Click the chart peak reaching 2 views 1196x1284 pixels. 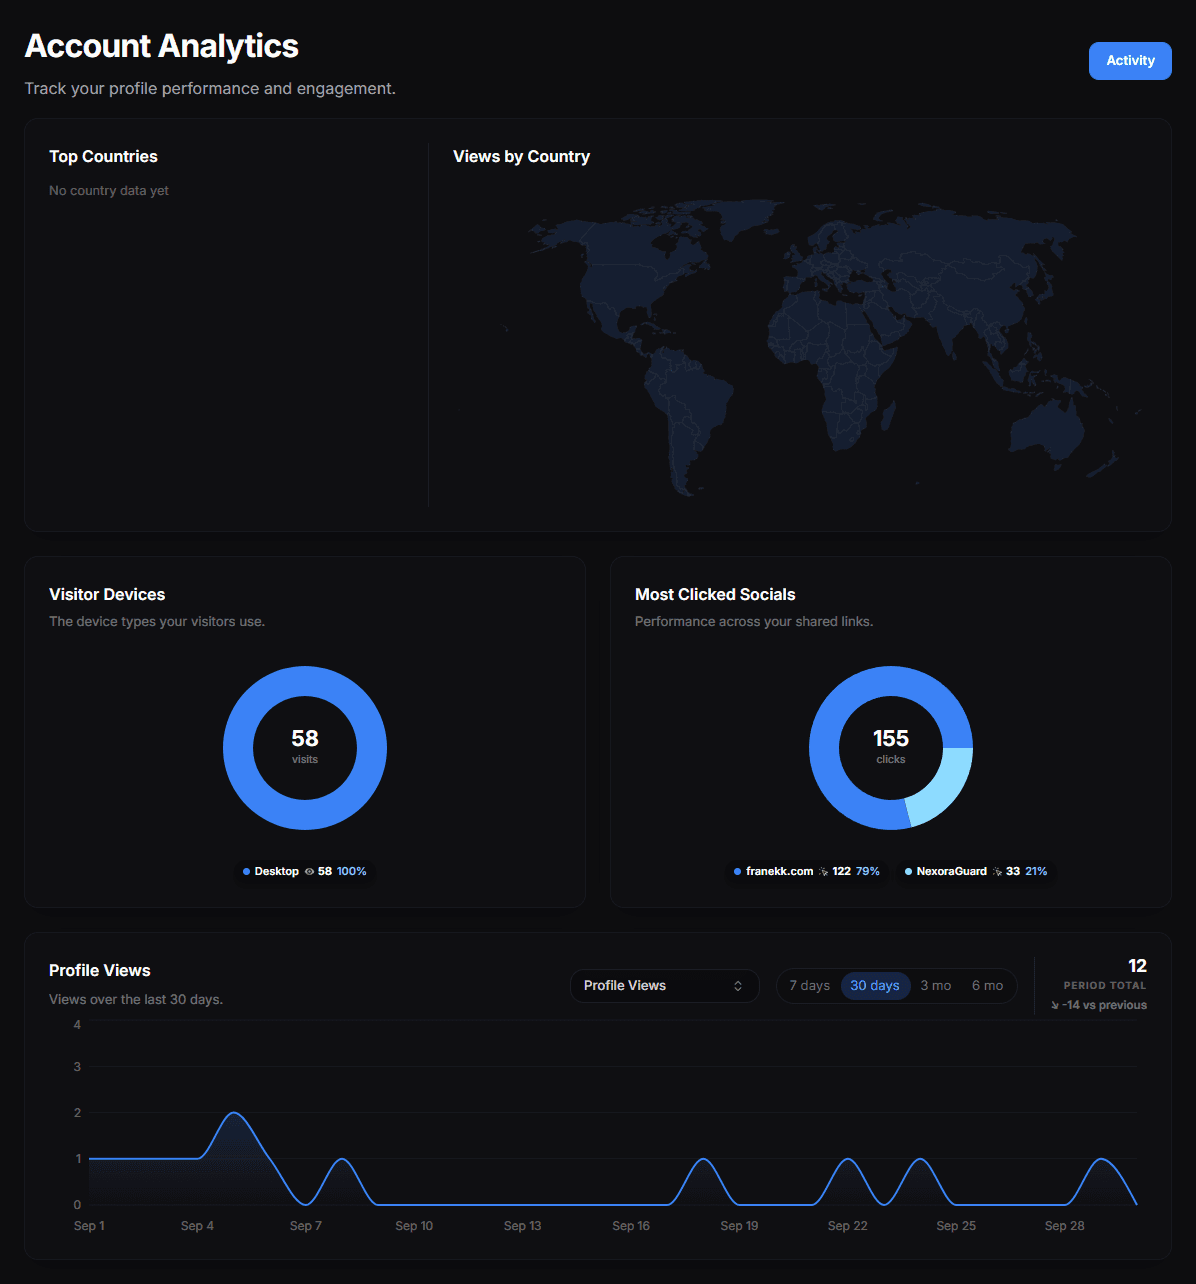[234, 1113]
